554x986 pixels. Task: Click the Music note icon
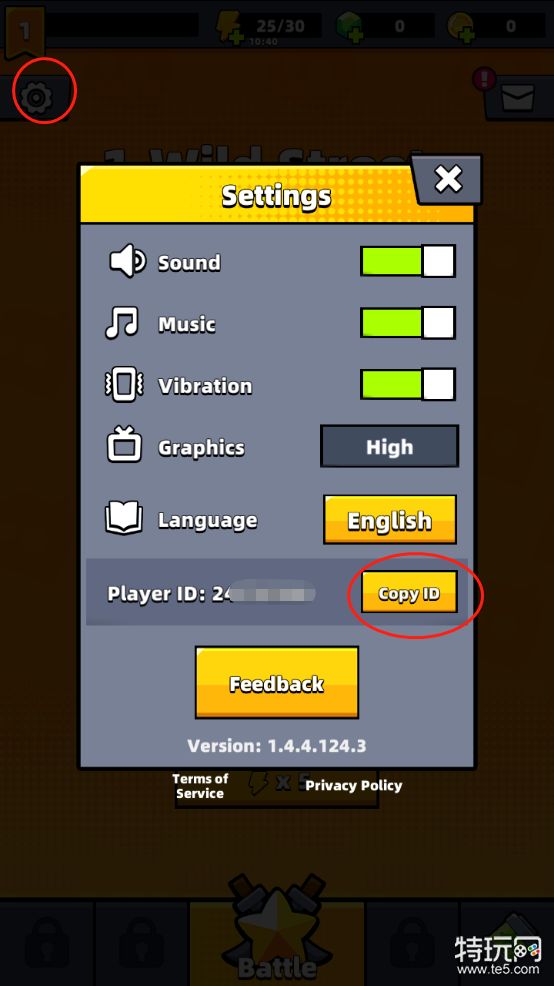click(x=122, y=323)
